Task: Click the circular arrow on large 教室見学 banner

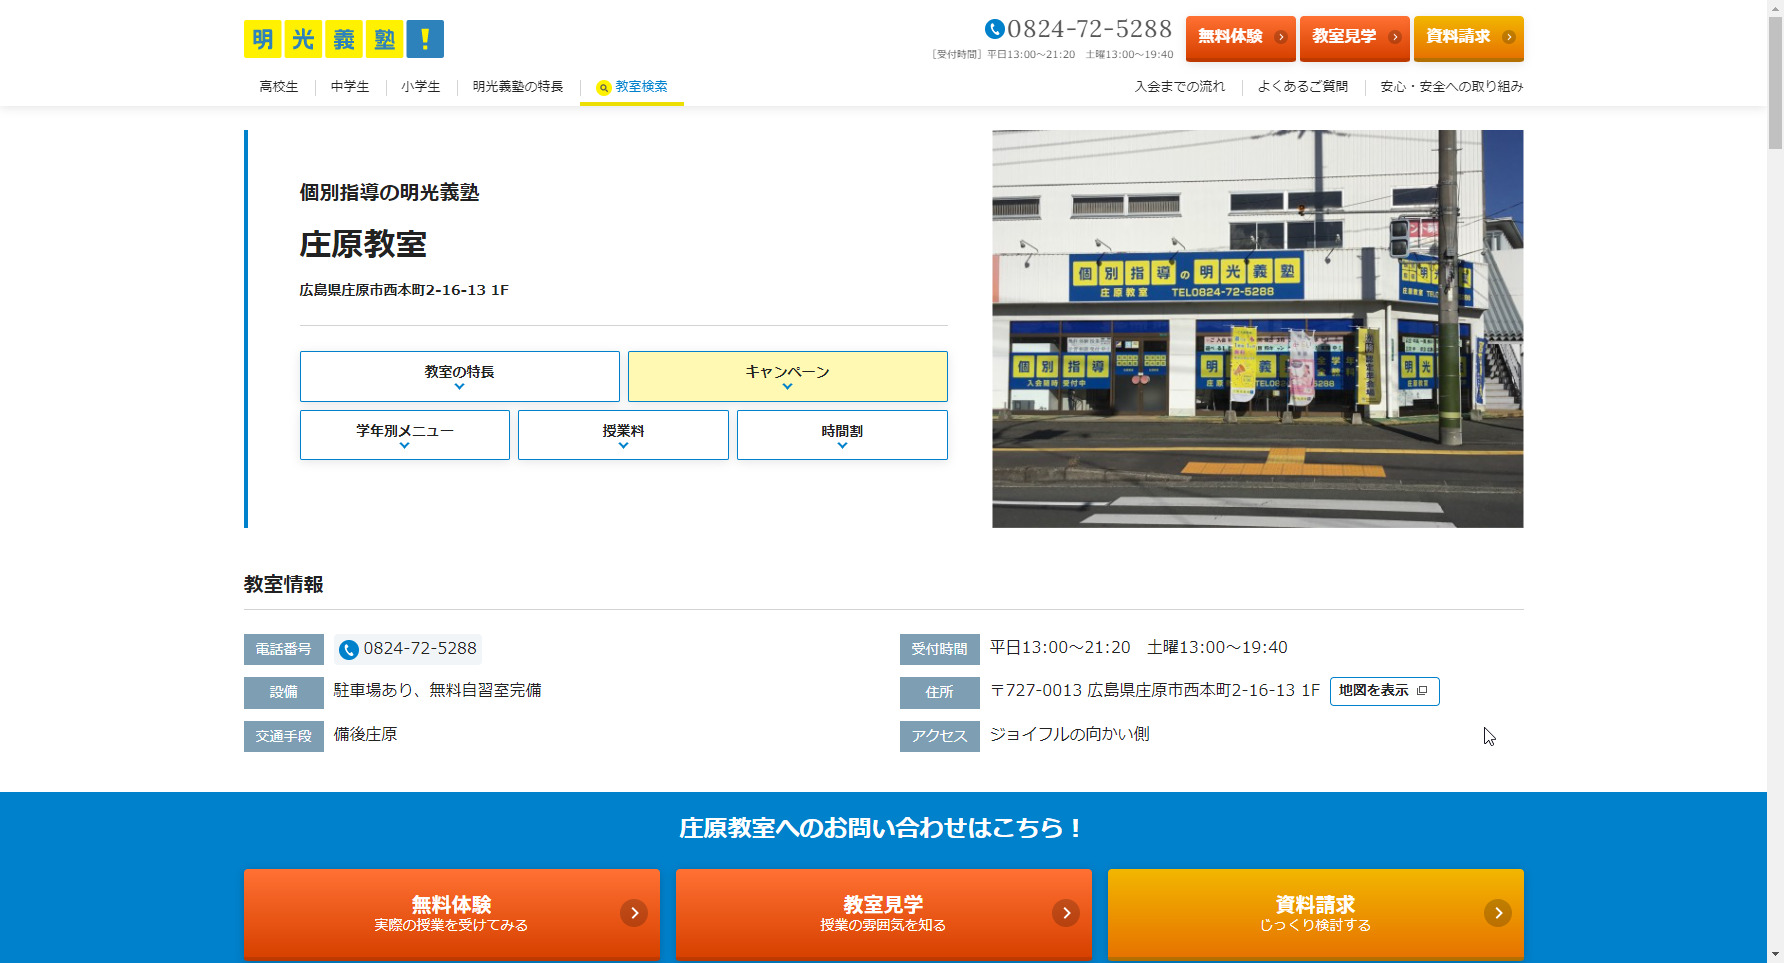Action: (1066, 913)
